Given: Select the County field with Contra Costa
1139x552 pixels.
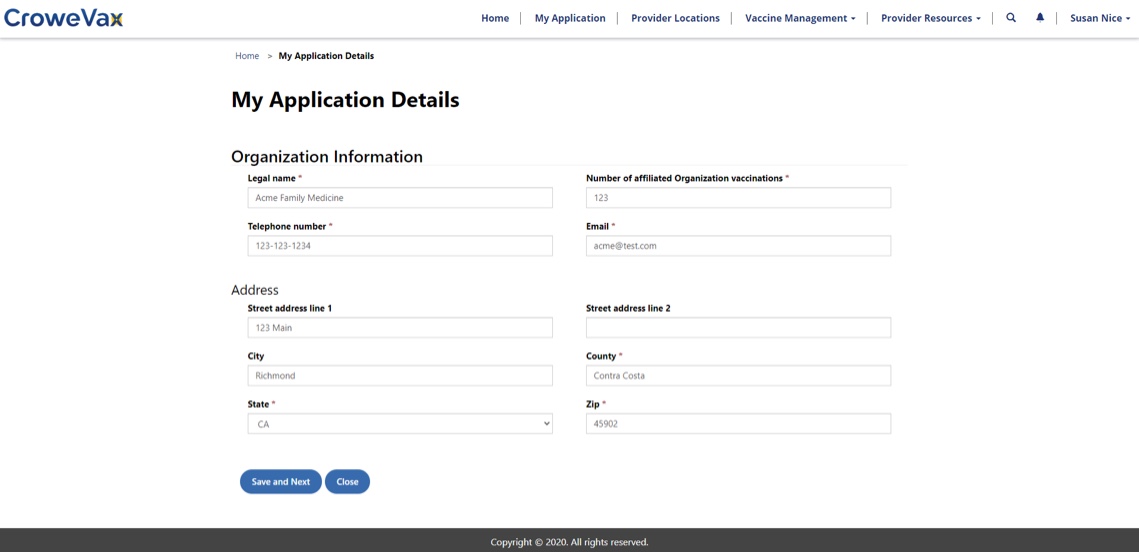Looking at the screenshot, I should coord(738,376).
